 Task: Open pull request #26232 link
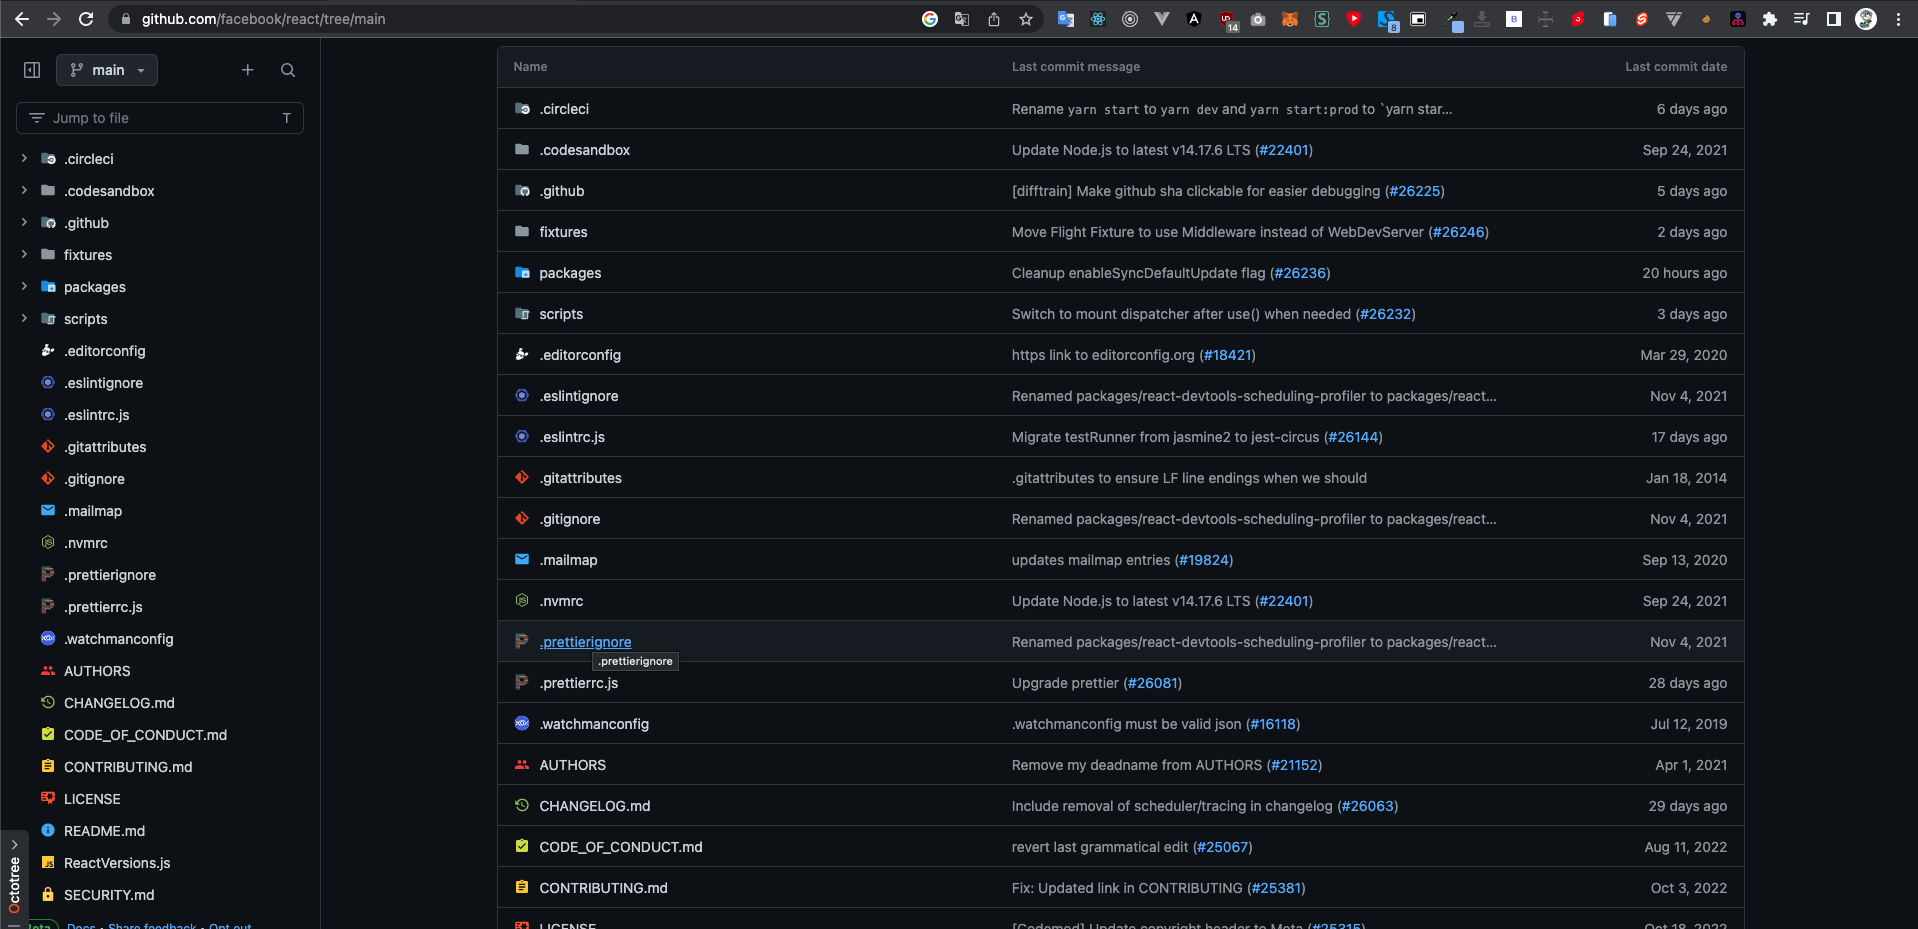pyautogui.click(x=1386, y=314)
